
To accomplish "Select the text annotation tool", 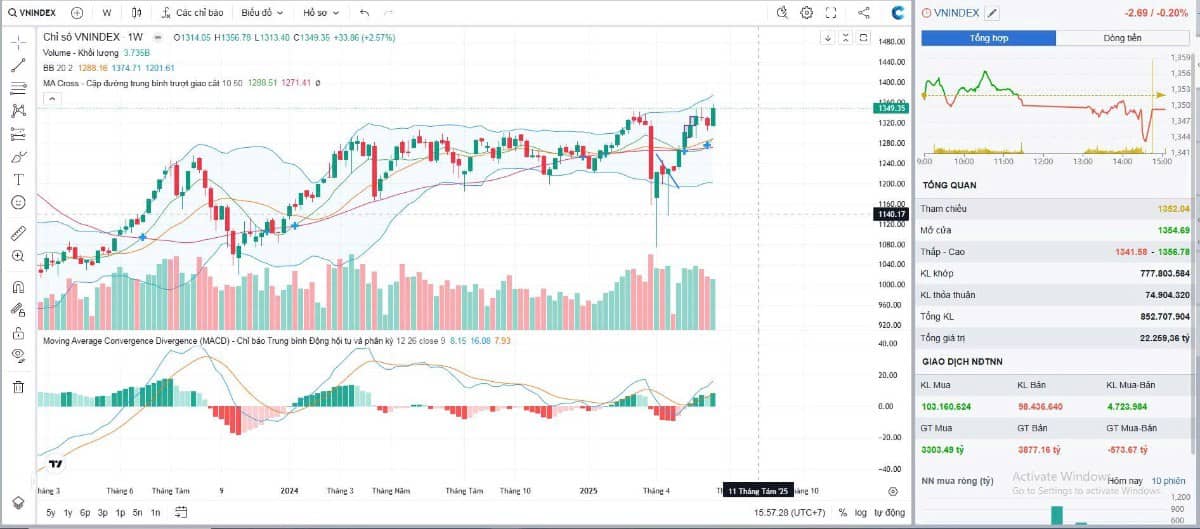I will 18,179.
